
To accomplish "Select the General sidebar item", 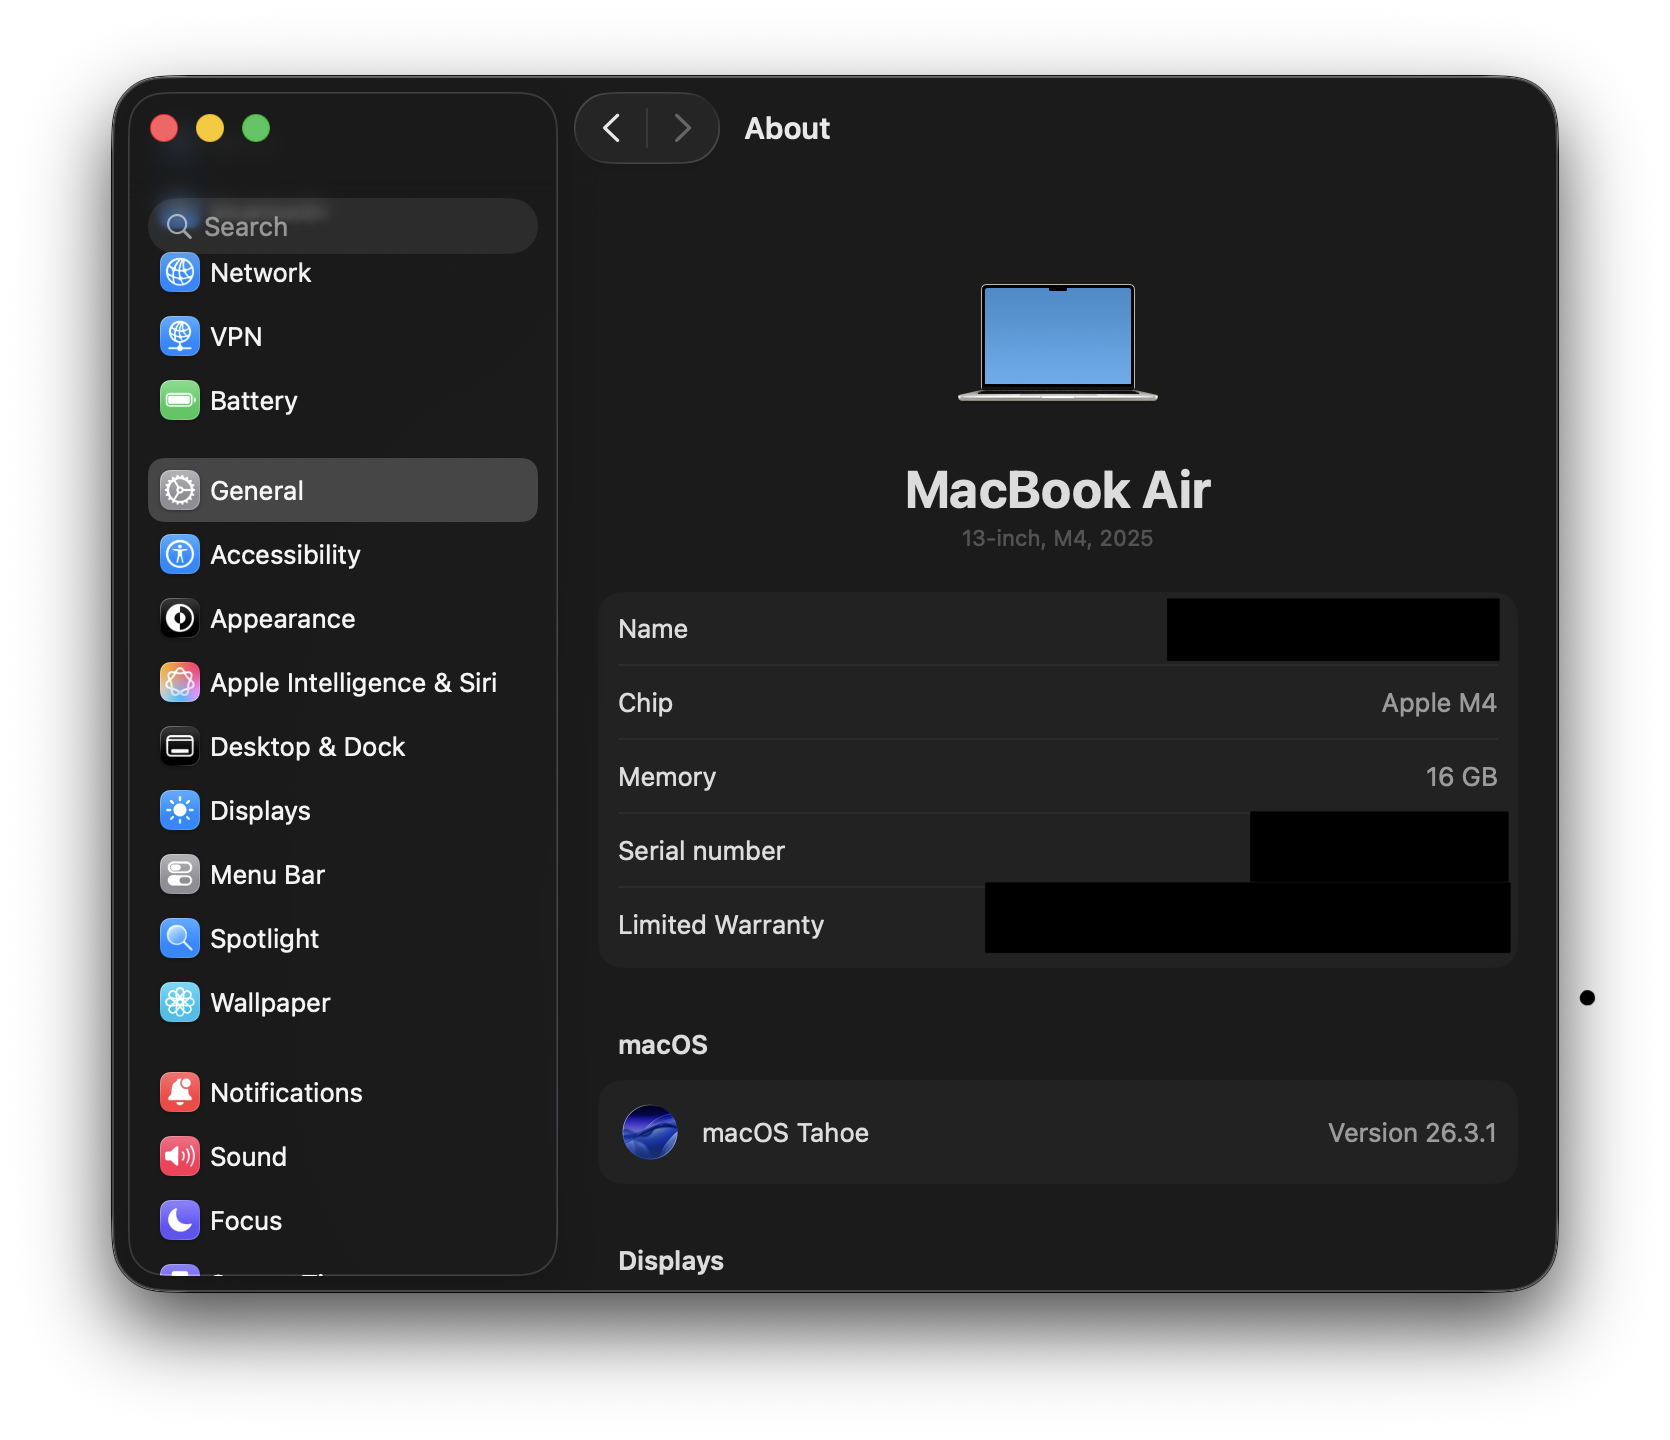I will [343, 490].
